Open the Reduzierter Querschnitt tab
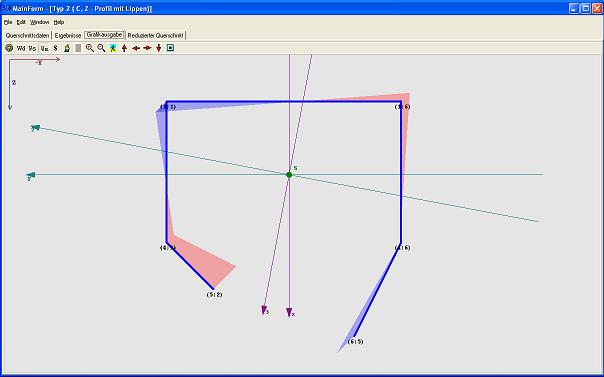 [155, 35]
